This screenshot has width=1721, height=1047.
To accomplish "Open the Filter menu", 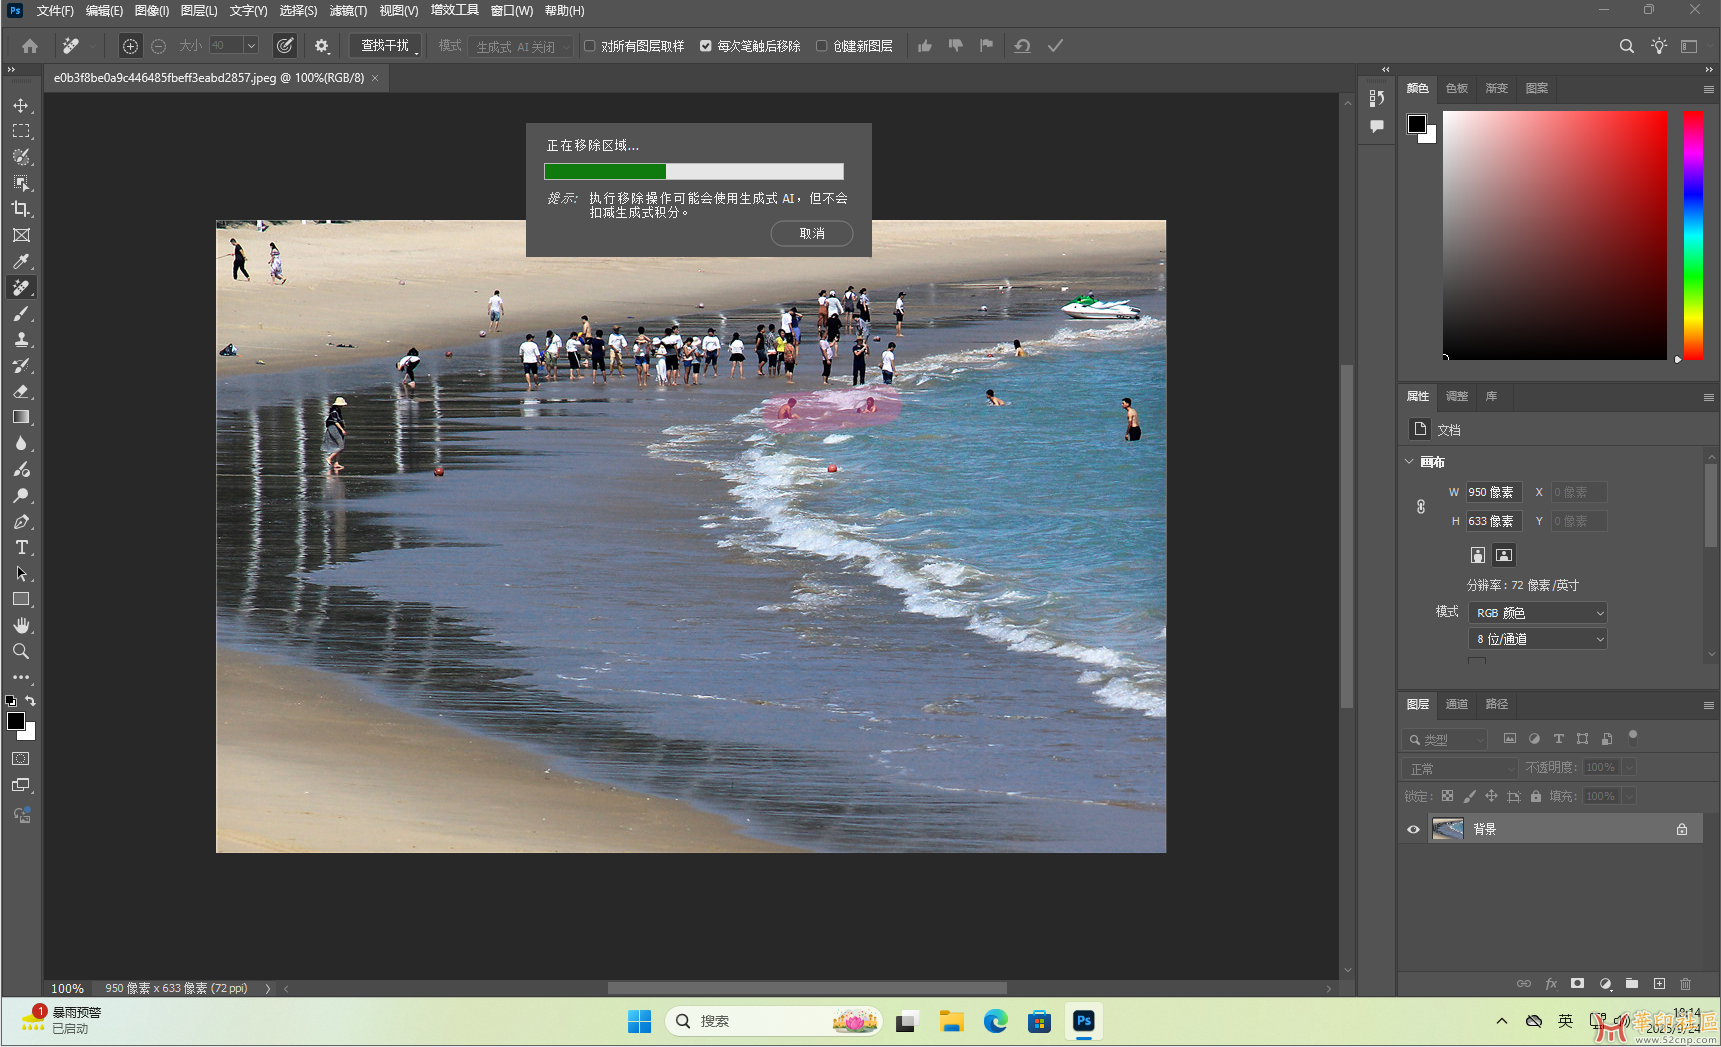I will [348, 11].
